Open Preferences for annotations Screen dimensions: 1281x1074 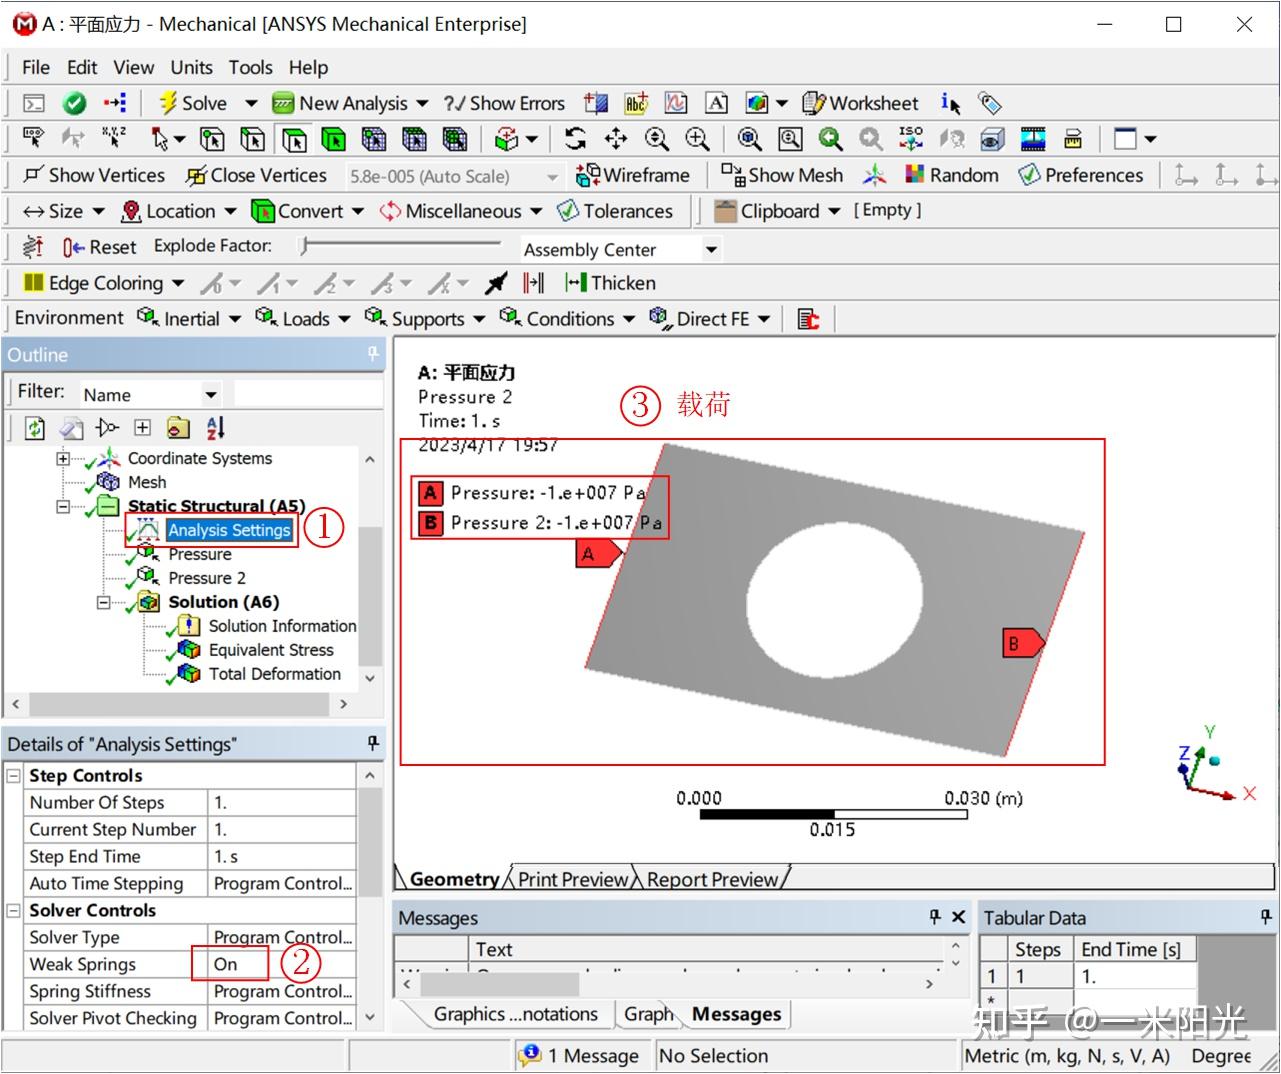click(1081, 175)
